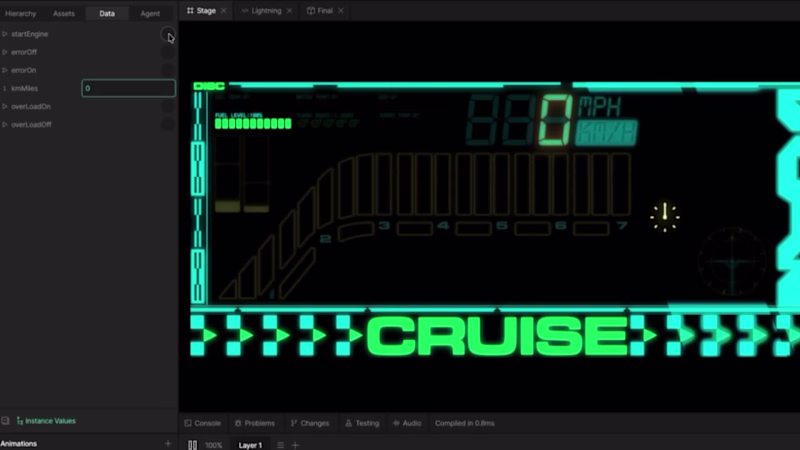Fire the errorOff trigger button

167,52
